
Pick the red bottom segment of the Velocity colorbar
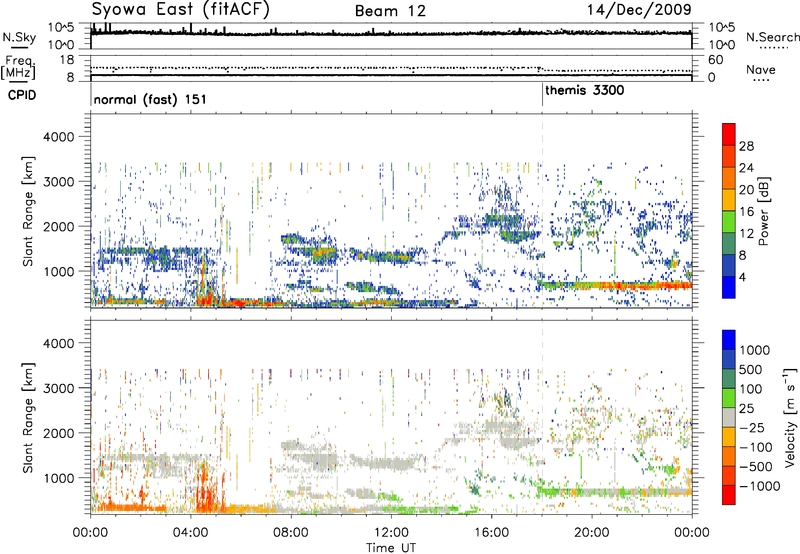[729, 495]
